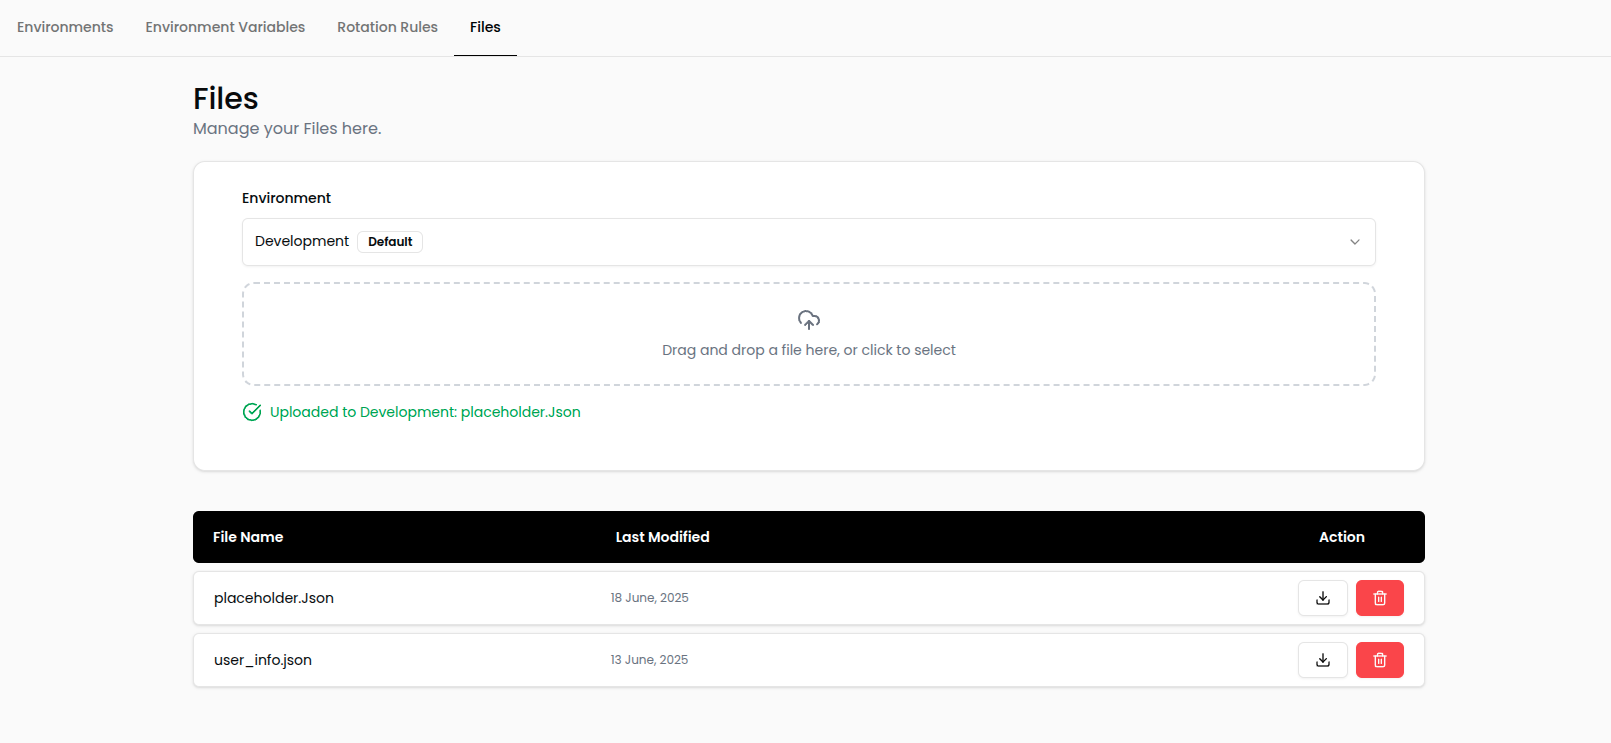The image size is (1611, 743).
Task: Open the Environment selection dropdown
Action: (x=808, y=241)
